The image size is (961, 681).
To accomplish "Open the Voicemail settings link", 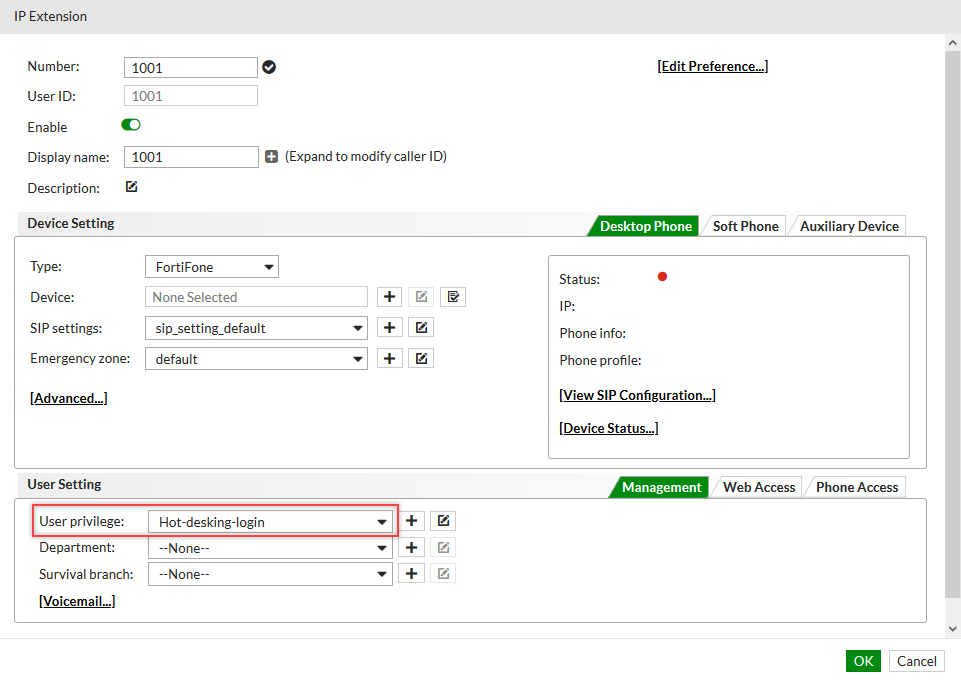I will tap(77, 601).
